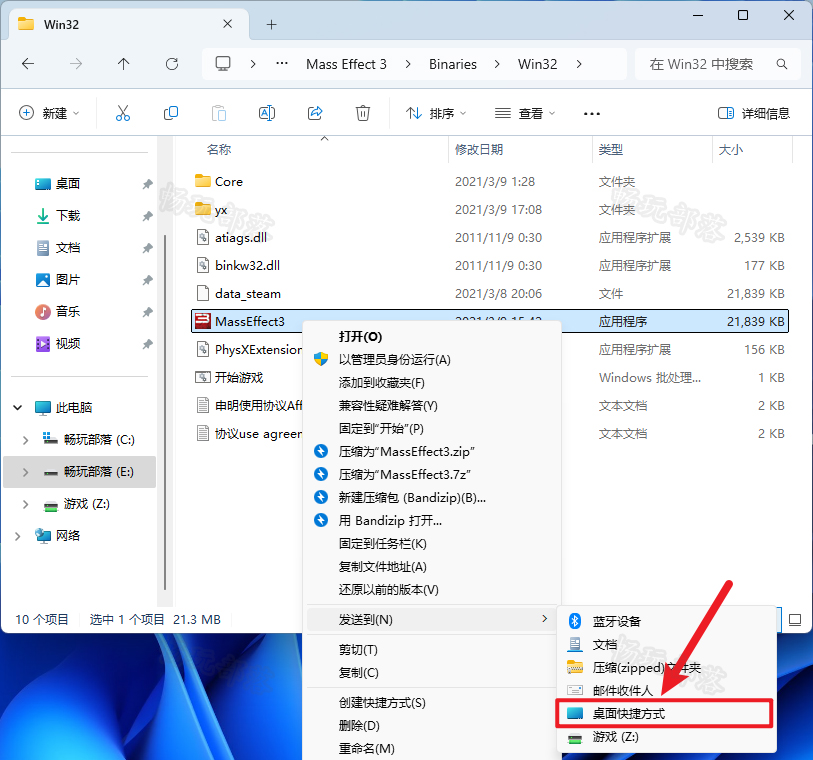
Task: Click the compressed zipped folder icon
Action: (x=574, y=667)
